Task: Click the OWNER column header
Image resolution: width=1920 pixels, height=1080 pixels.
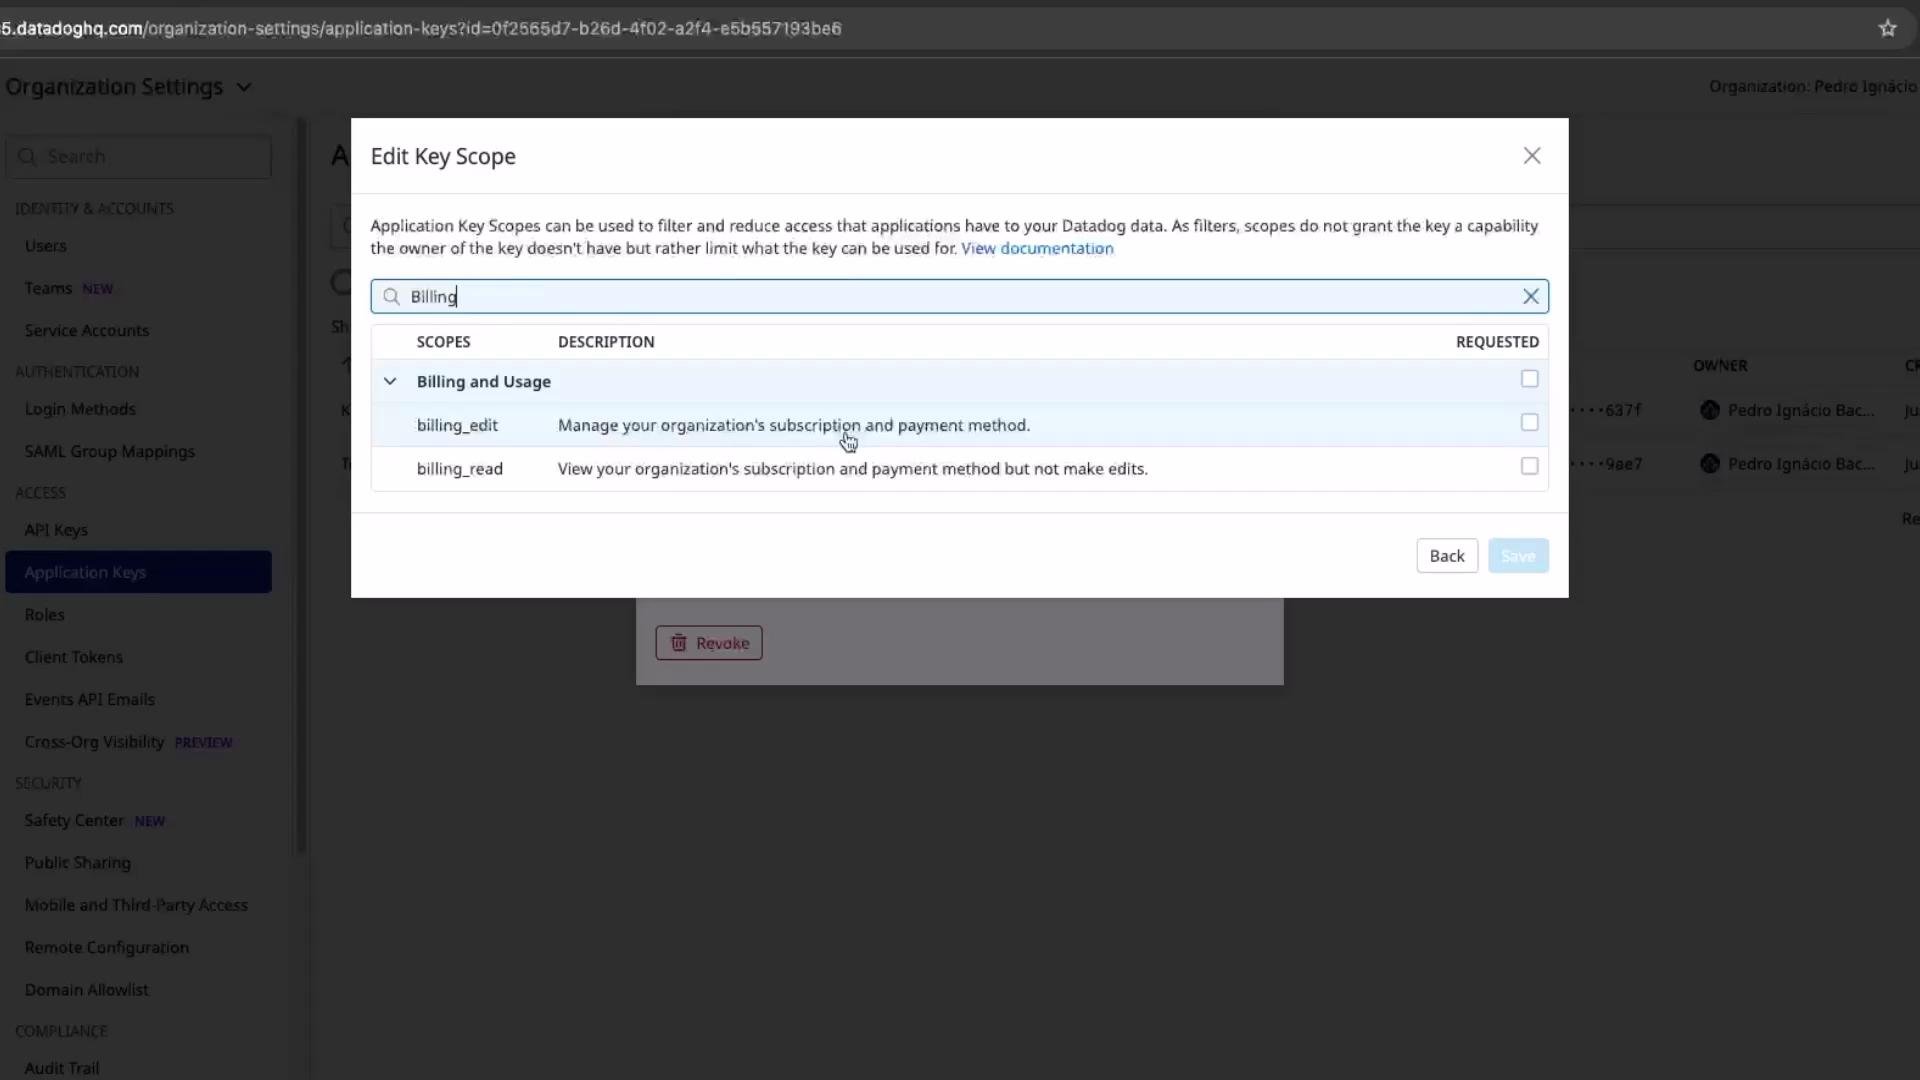Action: pos(1720,366)
